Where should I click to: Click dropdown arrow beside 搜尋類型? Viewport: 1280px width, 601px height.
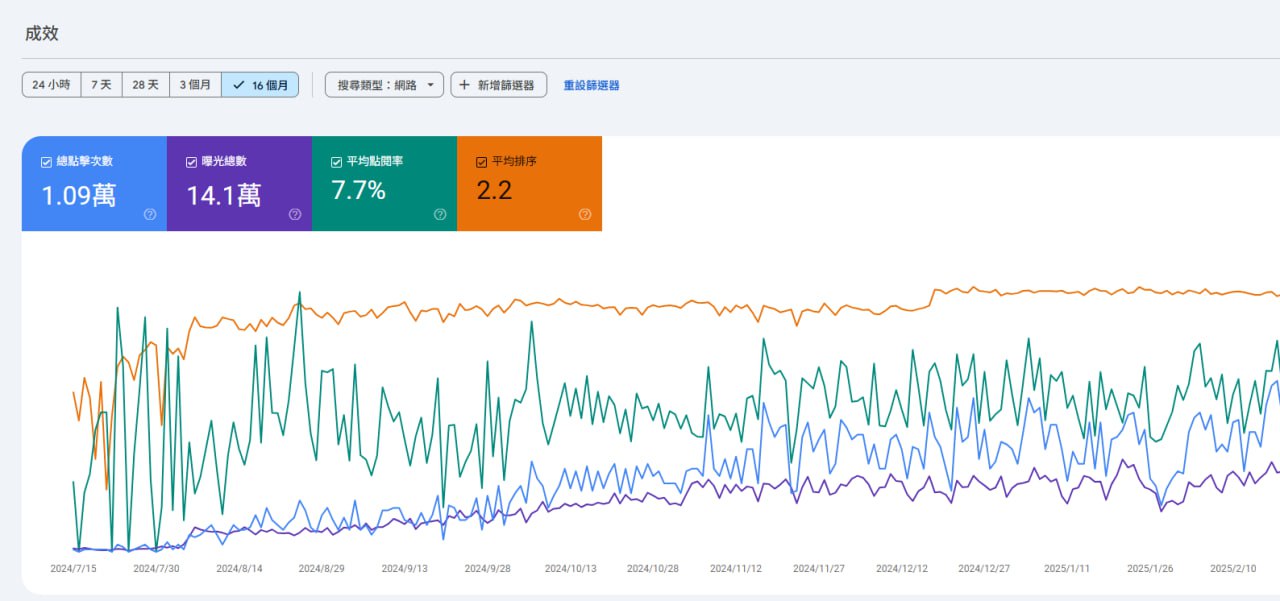click(x=431, y=85)
